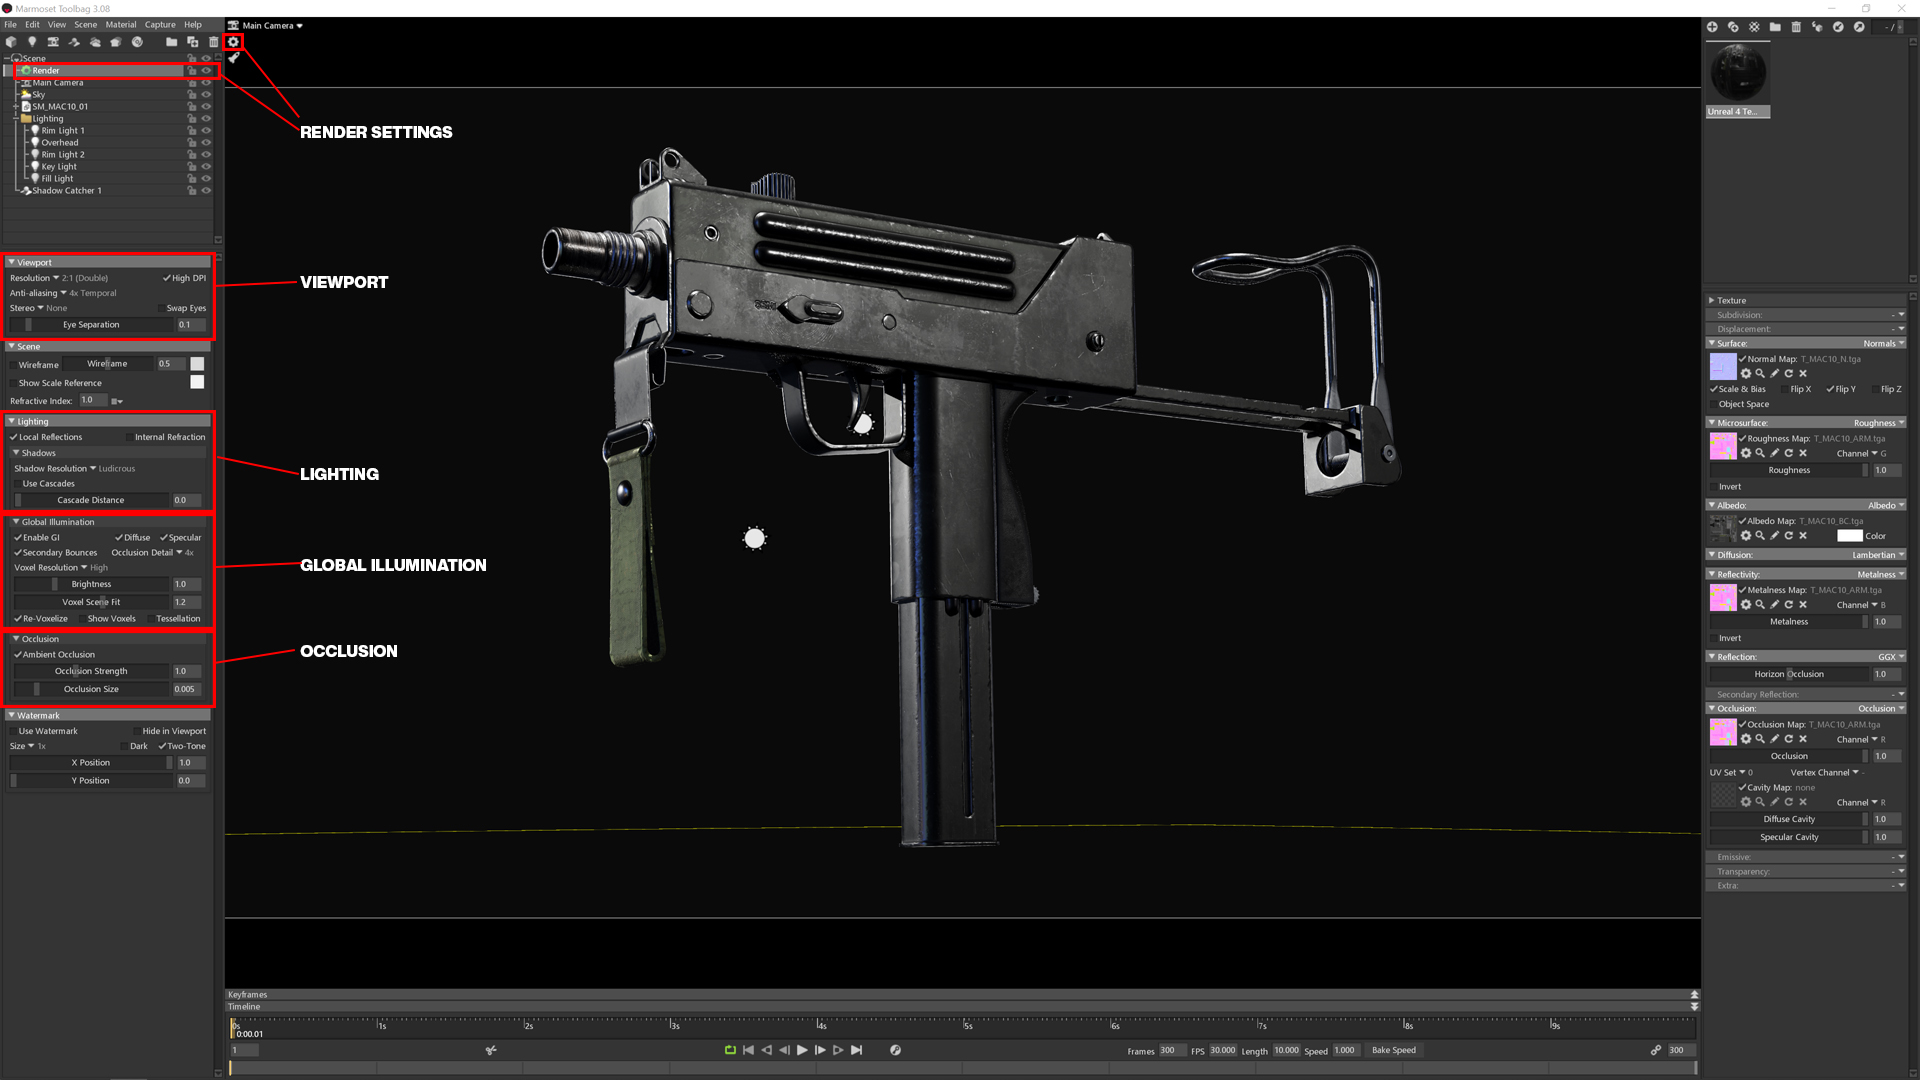Open the Capture menu

(160, 25)
